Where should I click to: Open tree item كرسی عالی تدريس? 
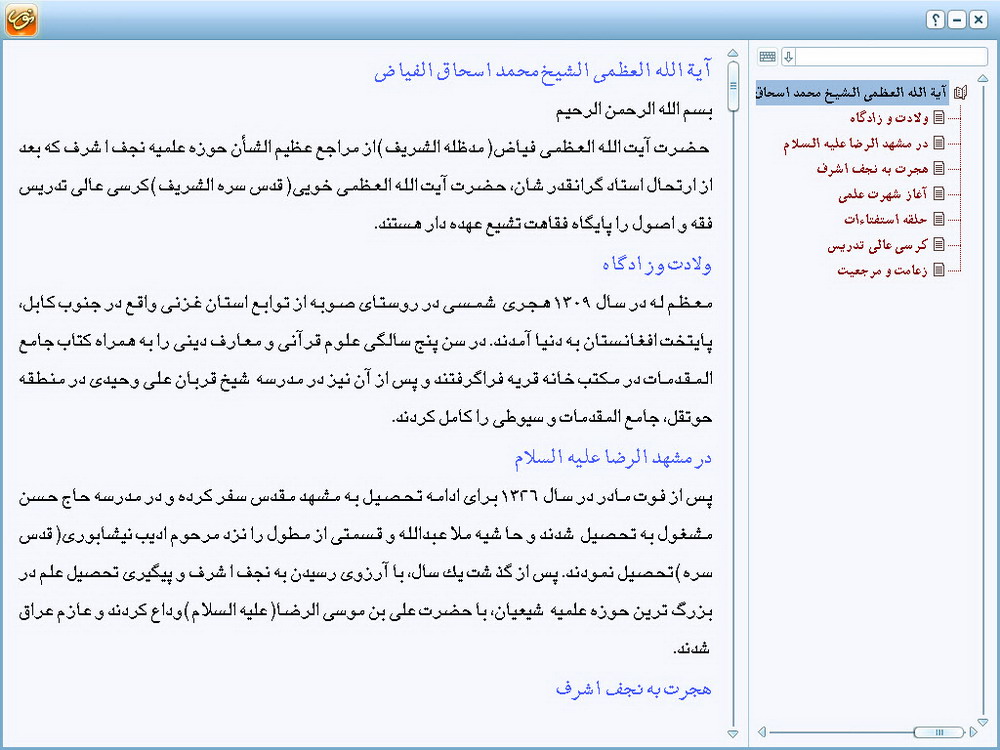[878, 244]
